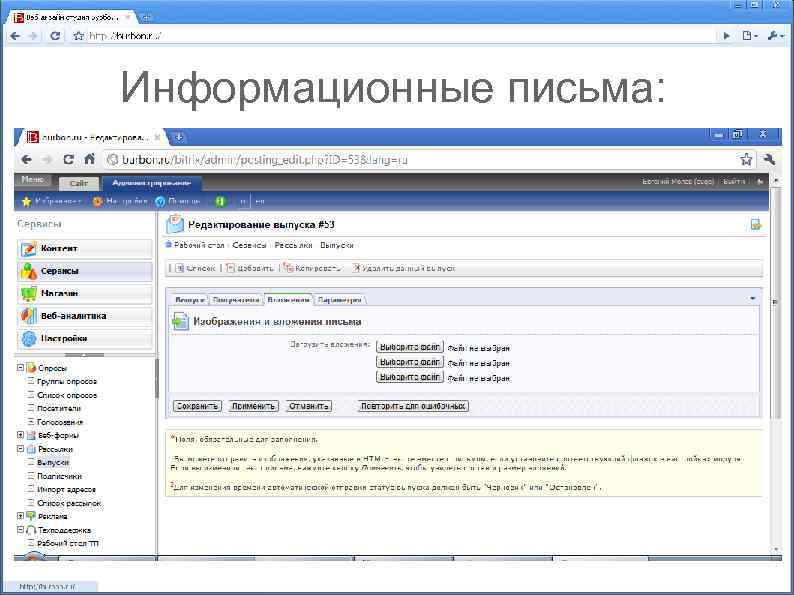Collapse the Опросы tree node
The width and height of the screenshot is (794, 595).
pyautogui.click(x=20, y=368)
